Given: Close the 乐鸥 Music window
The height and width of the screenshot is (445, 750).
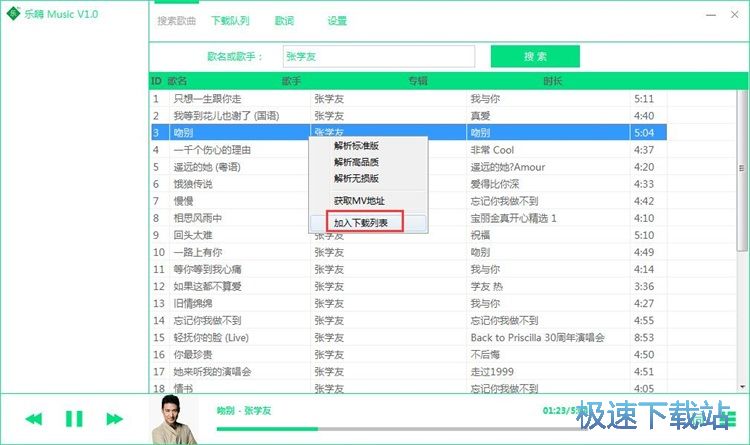Looking at the screenshot, I should coord(735,15).
